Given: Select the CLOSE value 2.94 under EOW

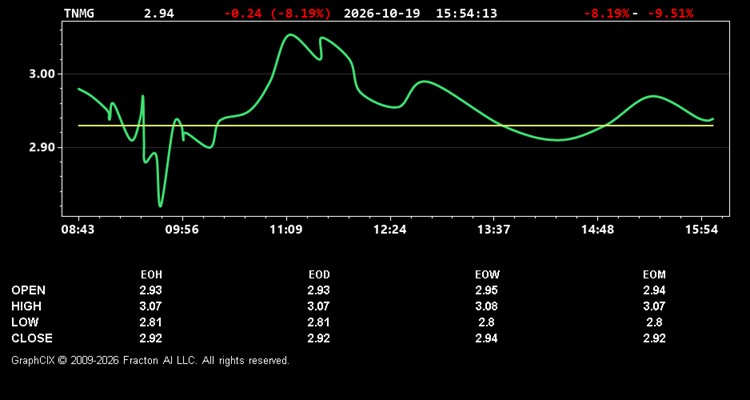Looking at the screenshot, I should click(x=487, y=338).
